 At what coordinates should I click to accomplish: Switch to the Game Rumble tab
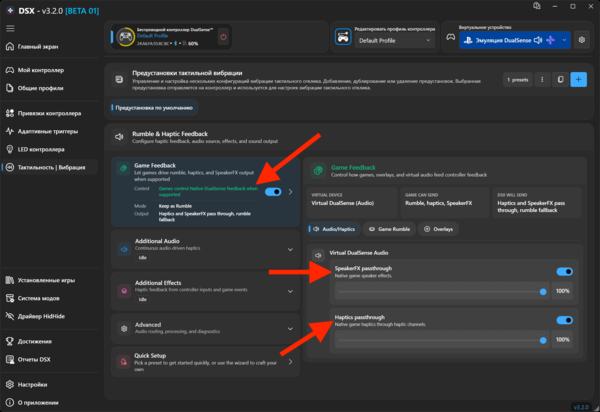(389, 229)
